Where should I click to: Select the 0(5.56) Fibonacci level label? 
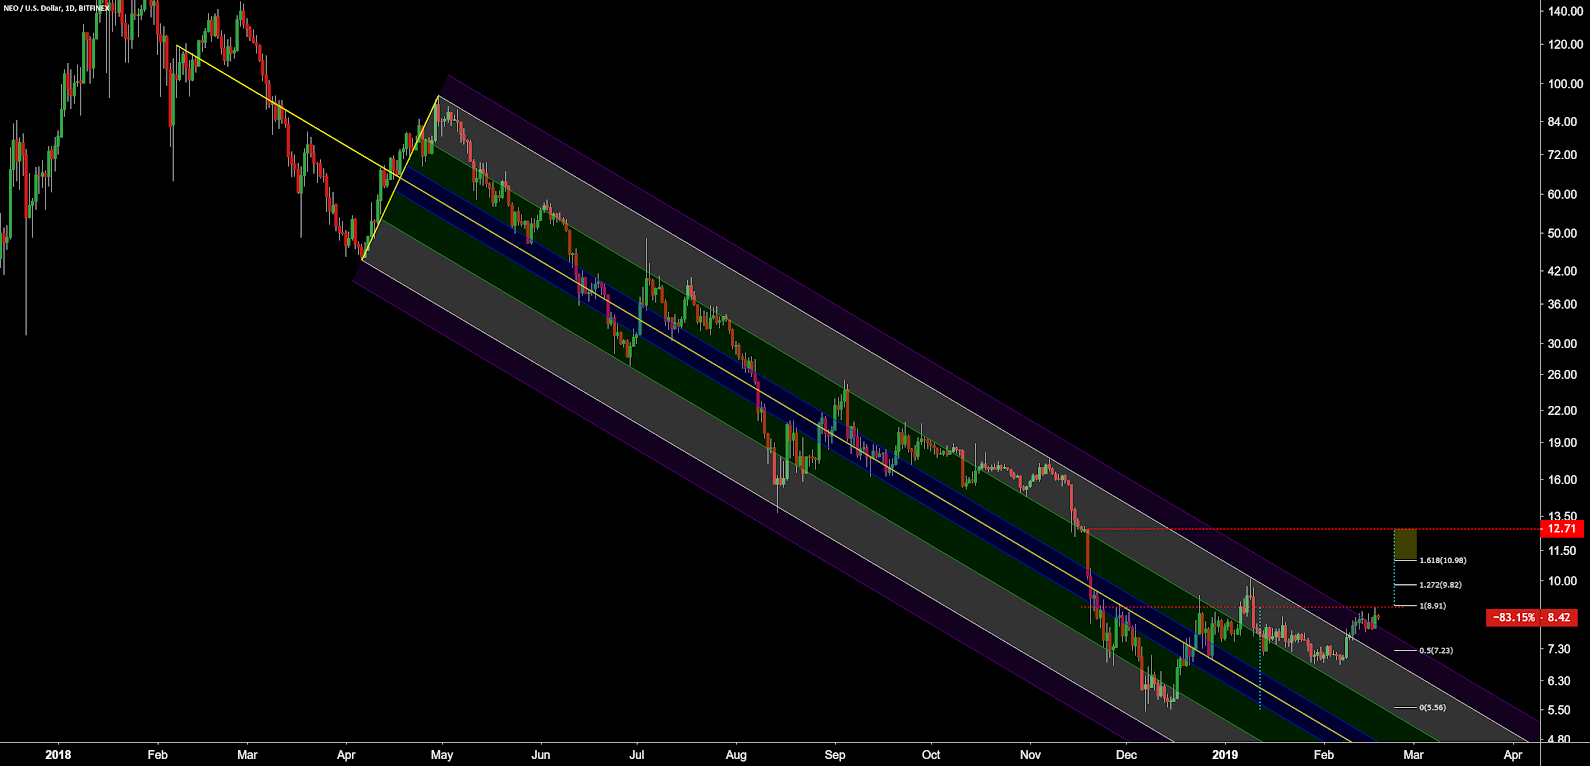tap(1432, 708)
